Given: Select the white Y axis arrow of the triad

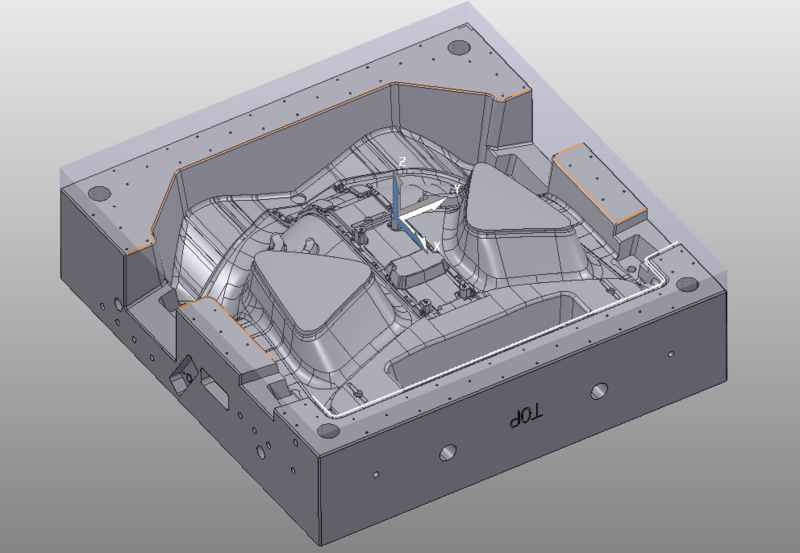Looking at the screenshot, I should tap(424, 207).
